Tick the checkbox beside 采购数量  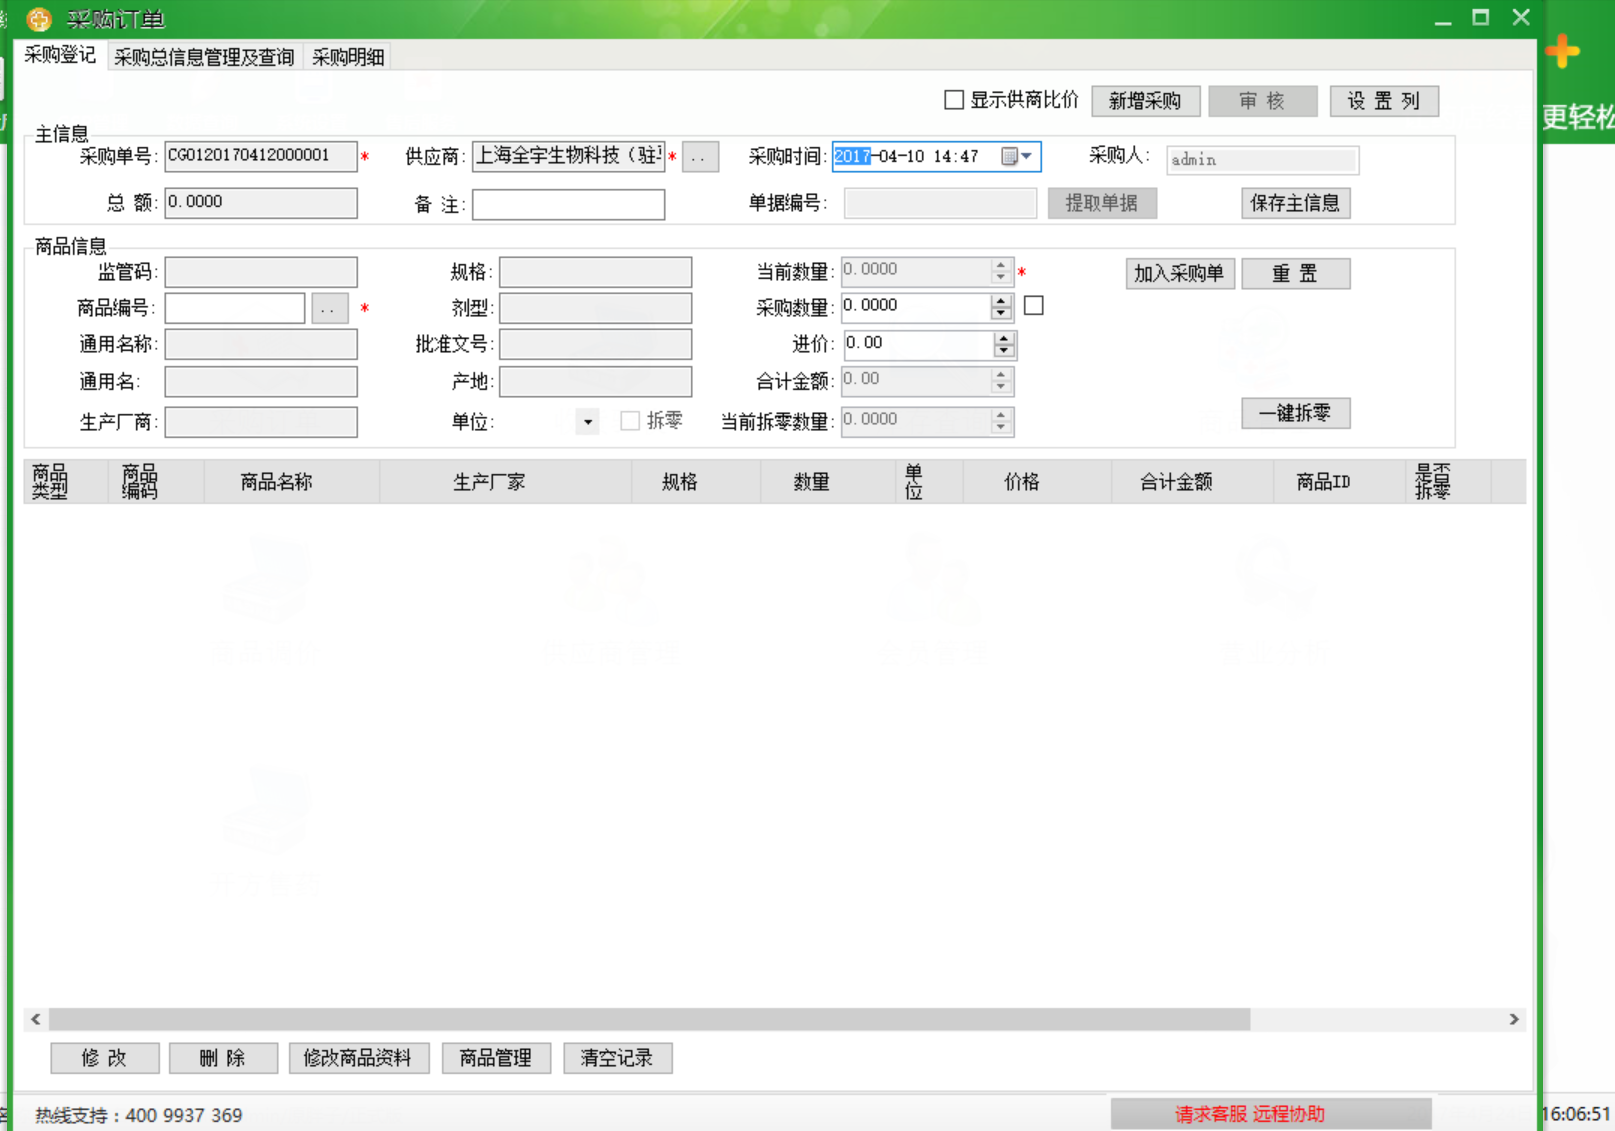pyautogui.click(x=1034, y=306)
